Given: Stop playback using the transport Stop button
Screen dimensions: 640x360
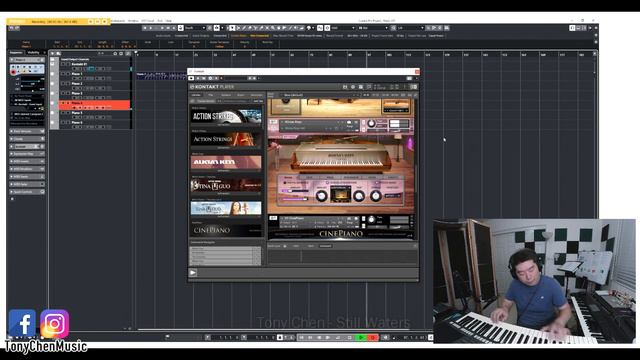Looking at the screenshot, I should [x=350, y=338].
